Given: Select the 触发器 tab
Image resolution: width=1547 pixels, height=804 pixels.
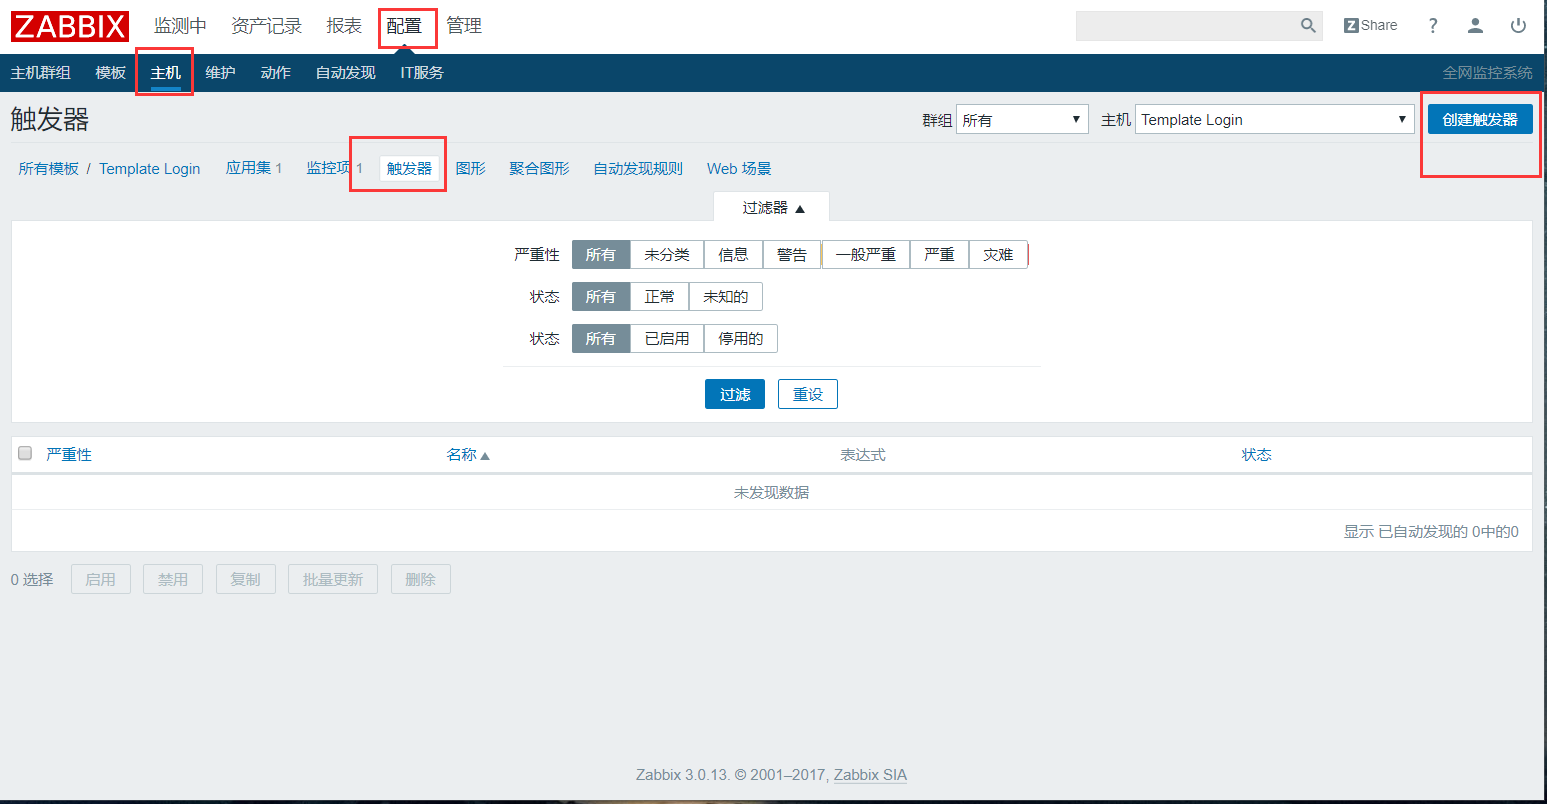Looking at the screenshot, I should click(409, 168).
